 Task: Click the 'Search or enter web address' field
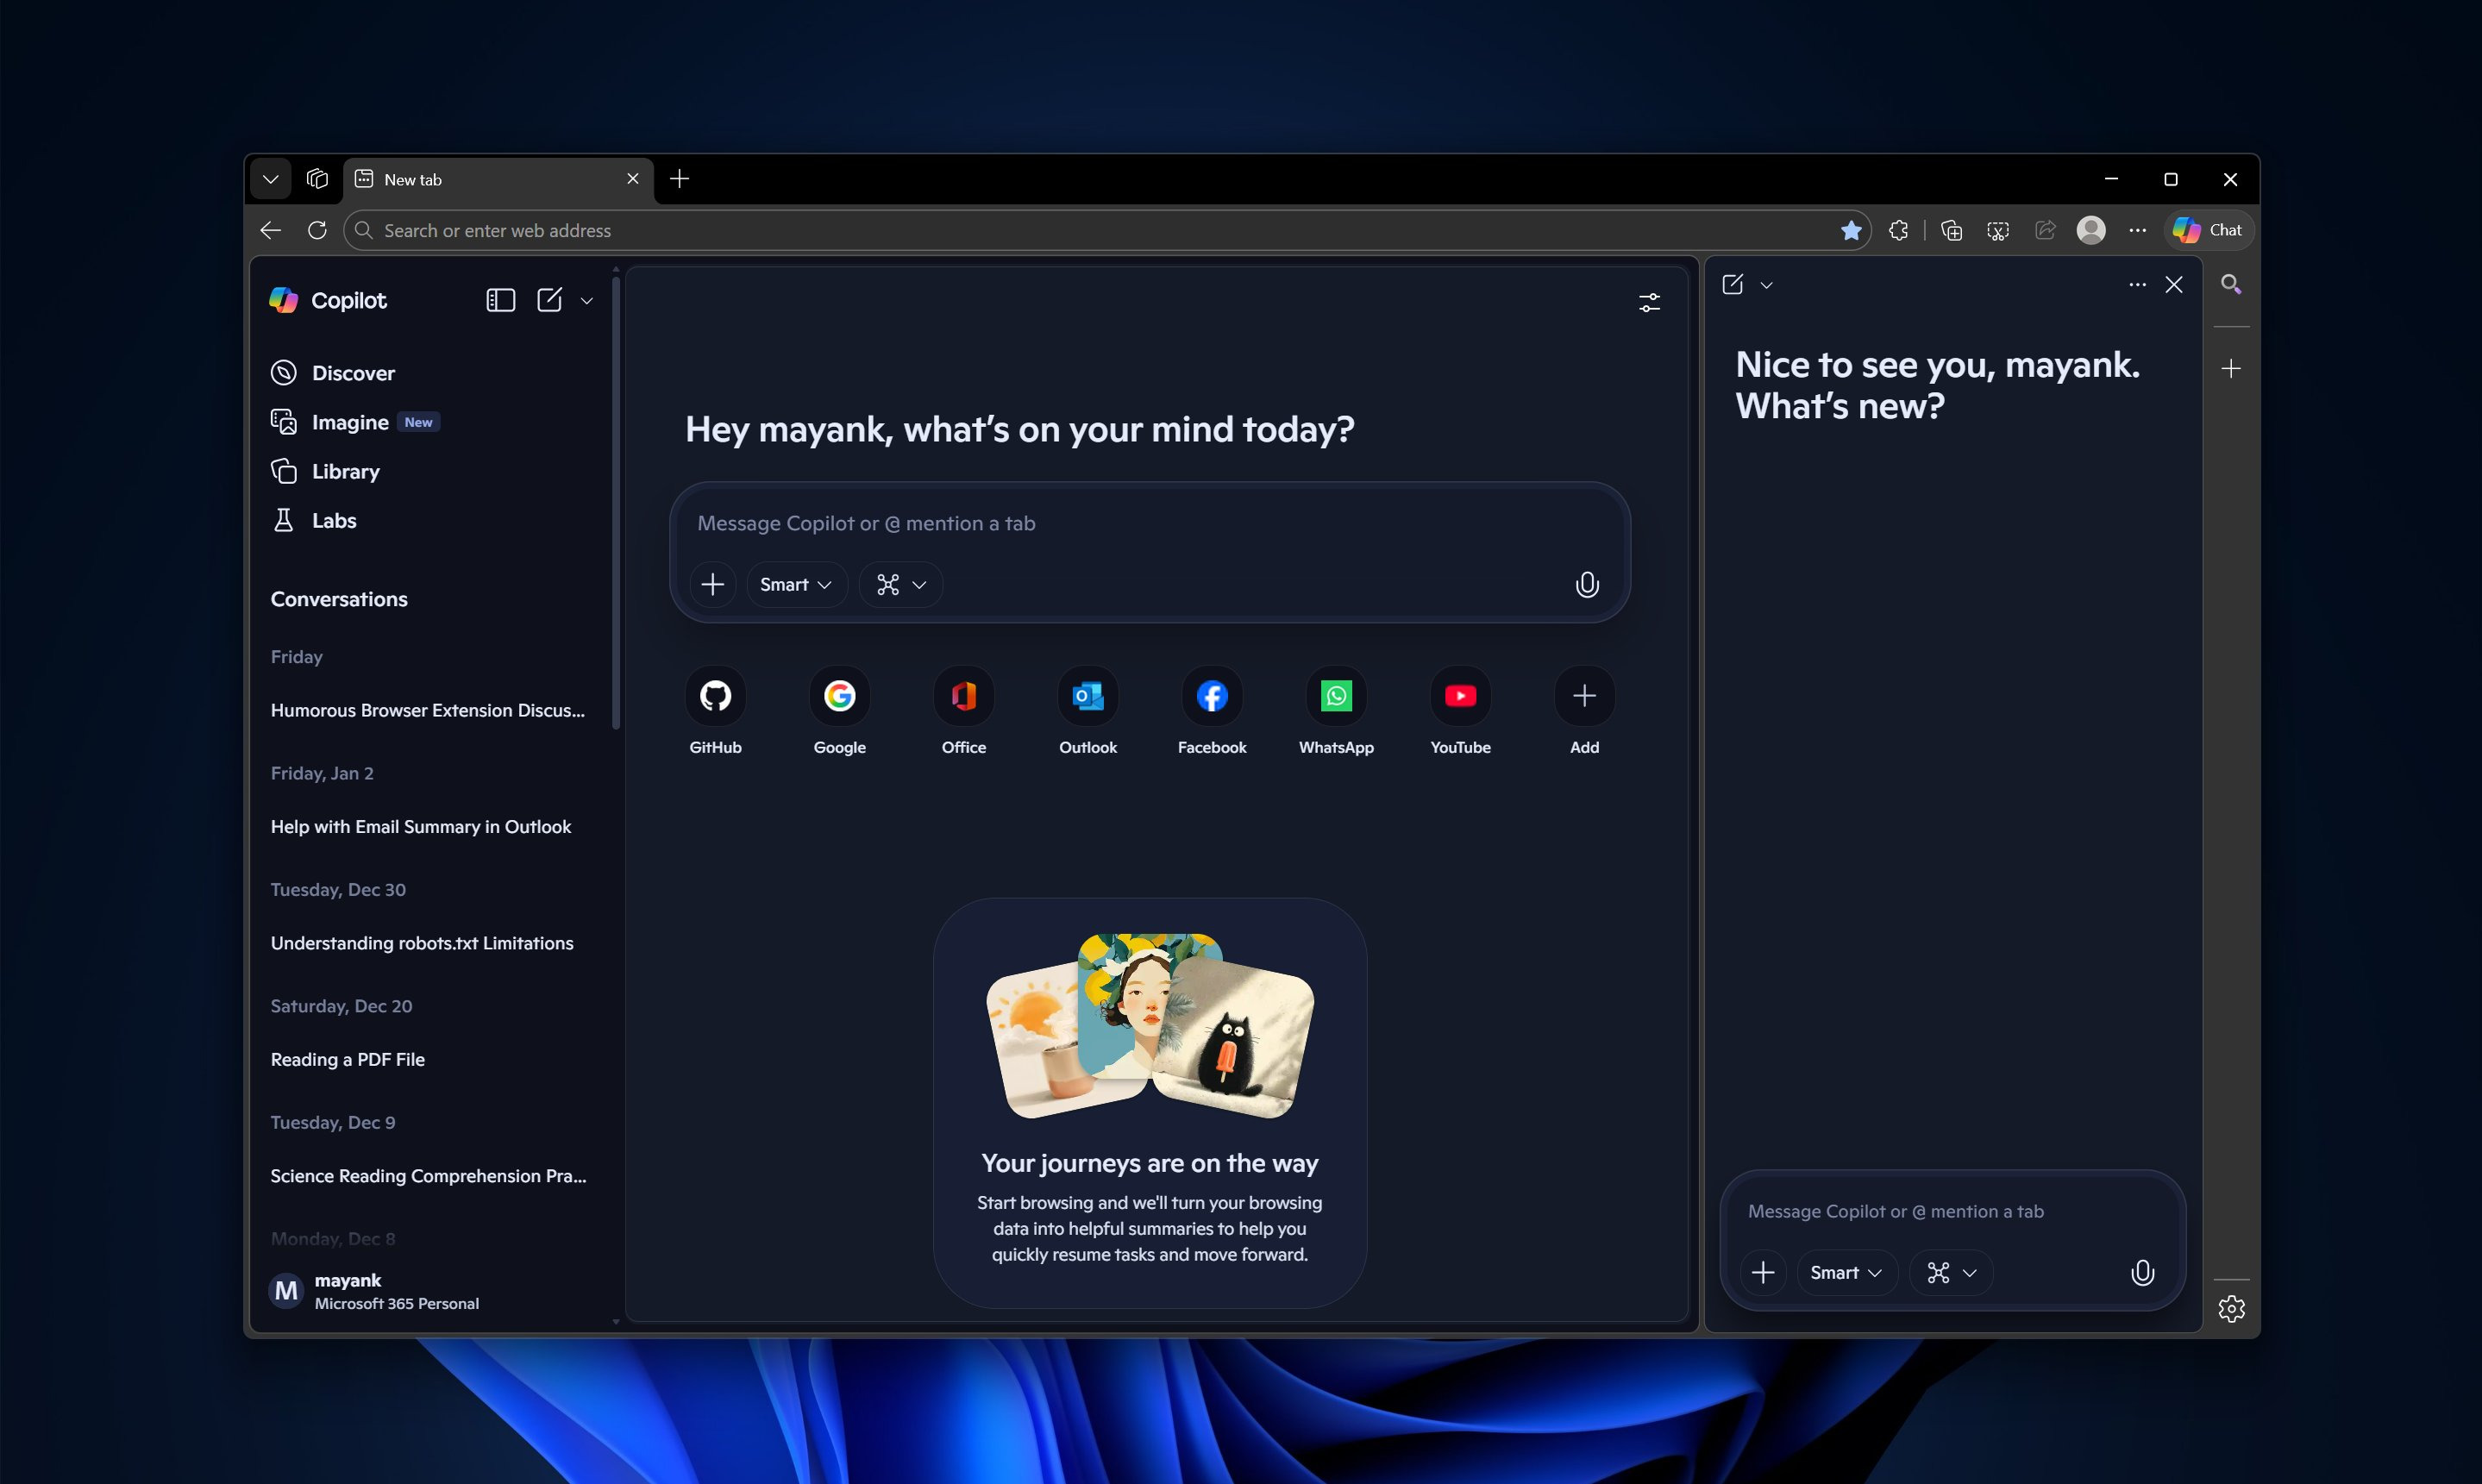[1000, 231]
